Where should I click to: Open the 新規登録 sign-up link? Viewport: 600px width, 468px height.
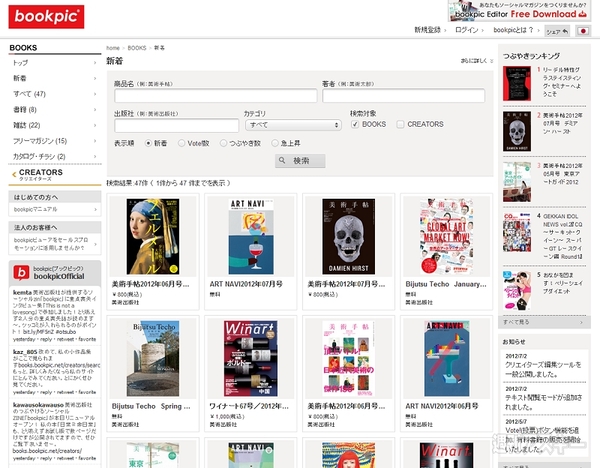point(427,30)
